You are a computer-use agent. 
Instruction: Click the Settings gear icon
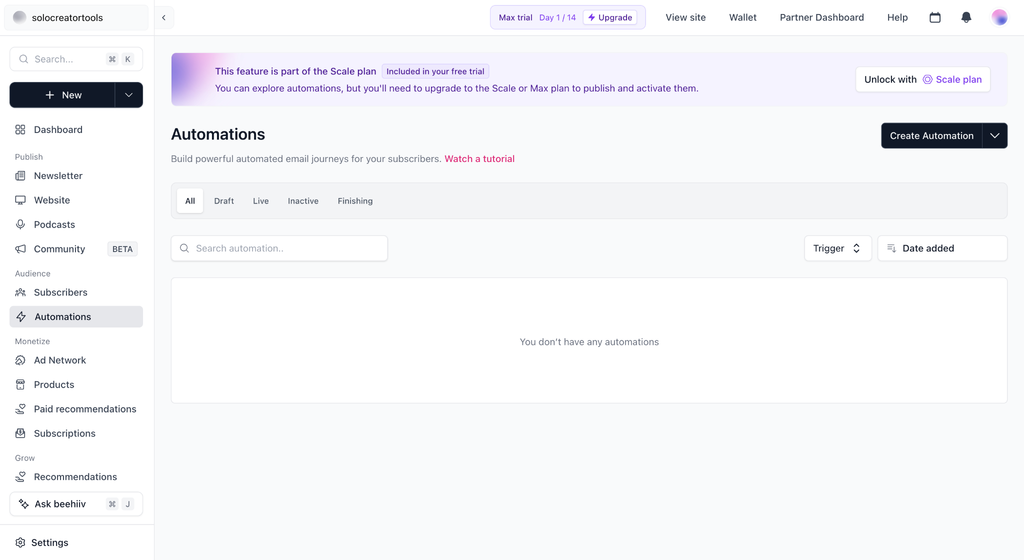click(20, 542)
